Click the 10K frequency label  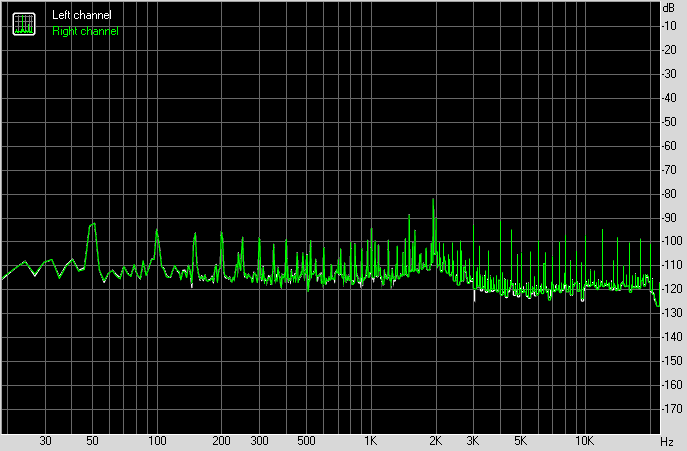(x=584, y=441)
